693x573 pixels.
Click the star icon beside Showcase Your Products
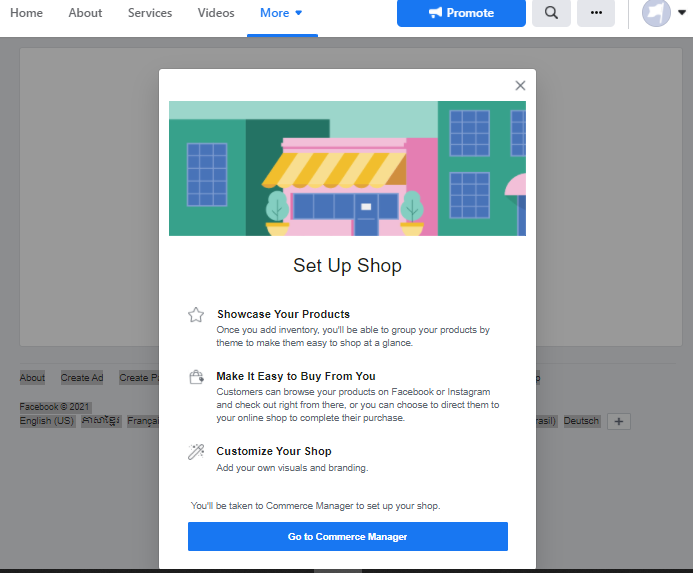pyautogui.click(x=196, y=315)
